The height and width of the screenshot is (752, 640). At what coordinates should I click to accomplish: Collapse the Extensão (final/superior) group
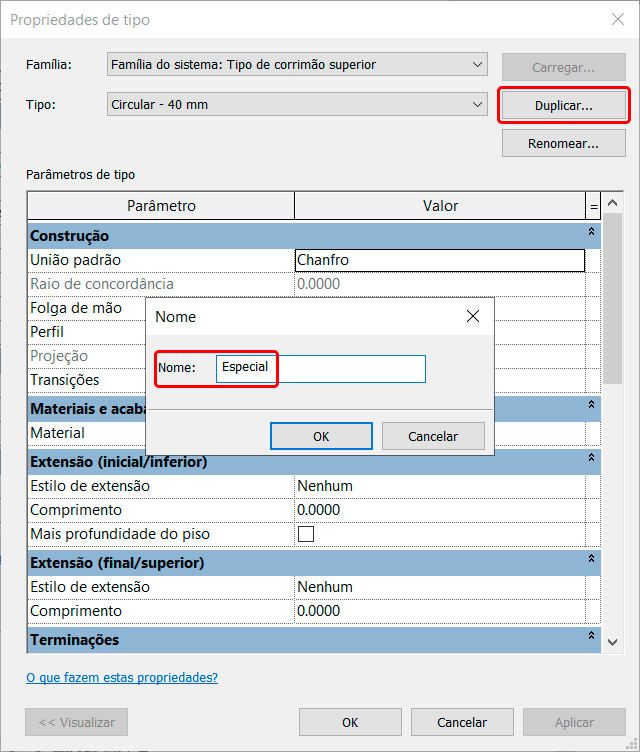pyautogui.click(x=591, y=559)
